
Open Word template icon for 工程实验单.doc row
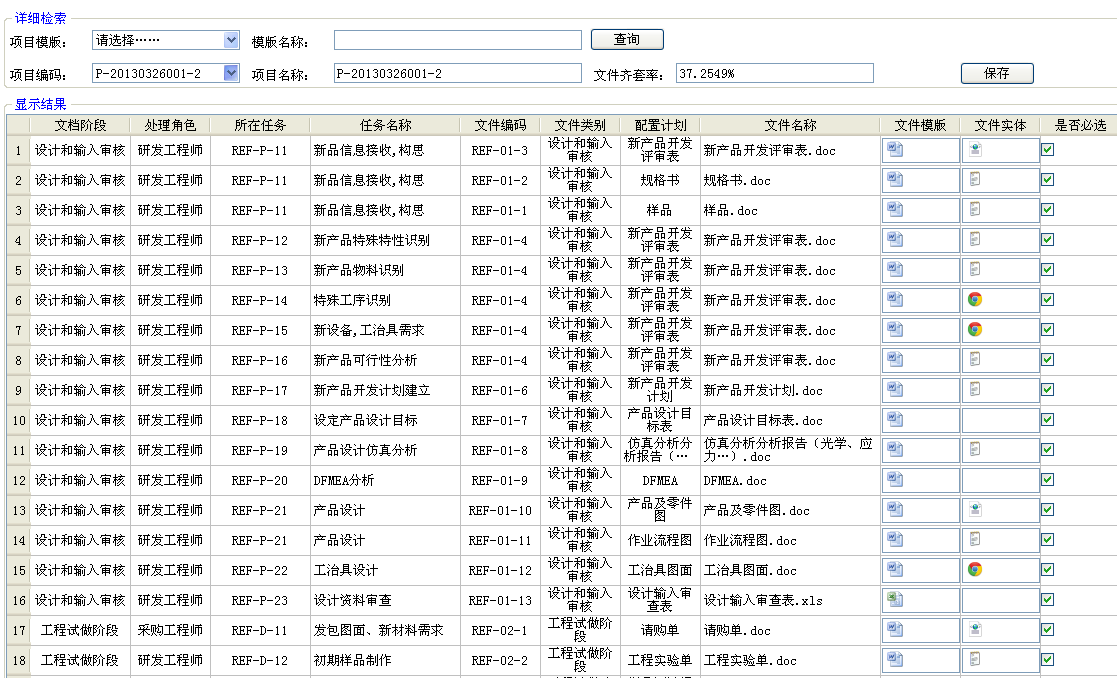(x=895, y=659)
